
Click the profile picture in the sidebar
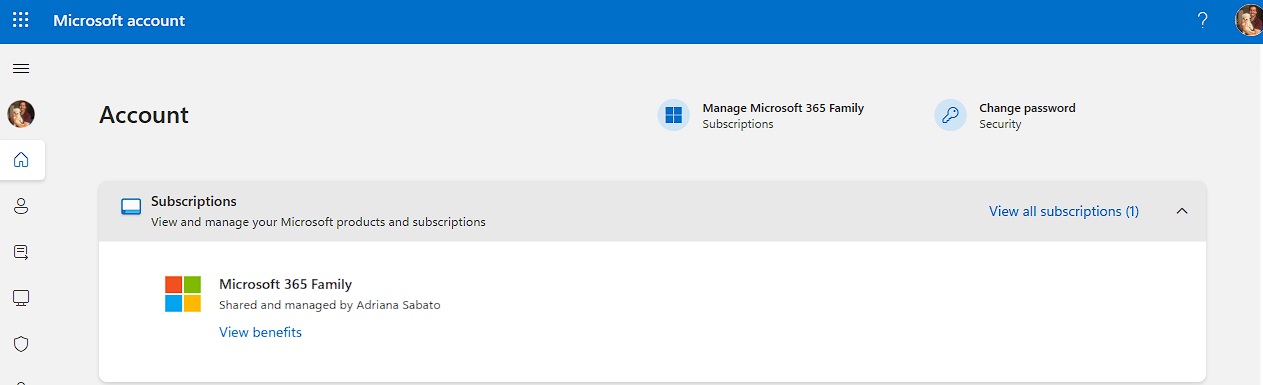[x=21, y=114]
